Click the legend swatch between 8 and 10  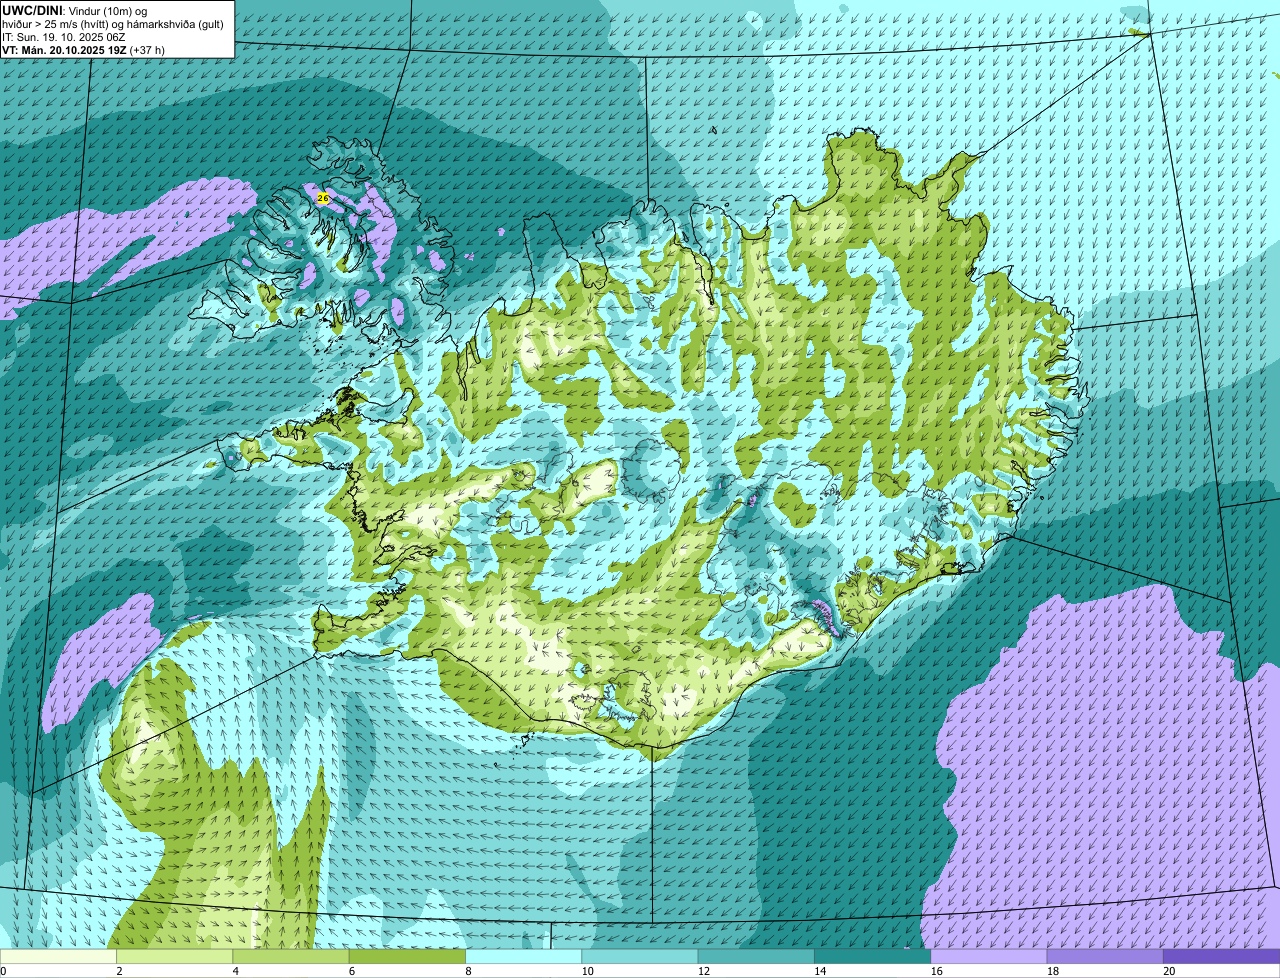click(524, 957)
